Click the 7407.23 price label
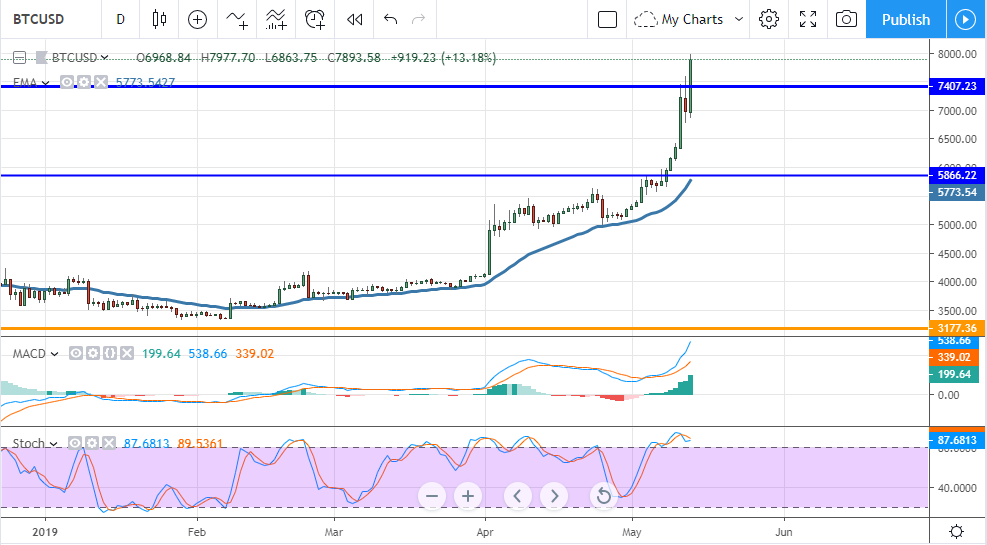 tap(957, 86)
